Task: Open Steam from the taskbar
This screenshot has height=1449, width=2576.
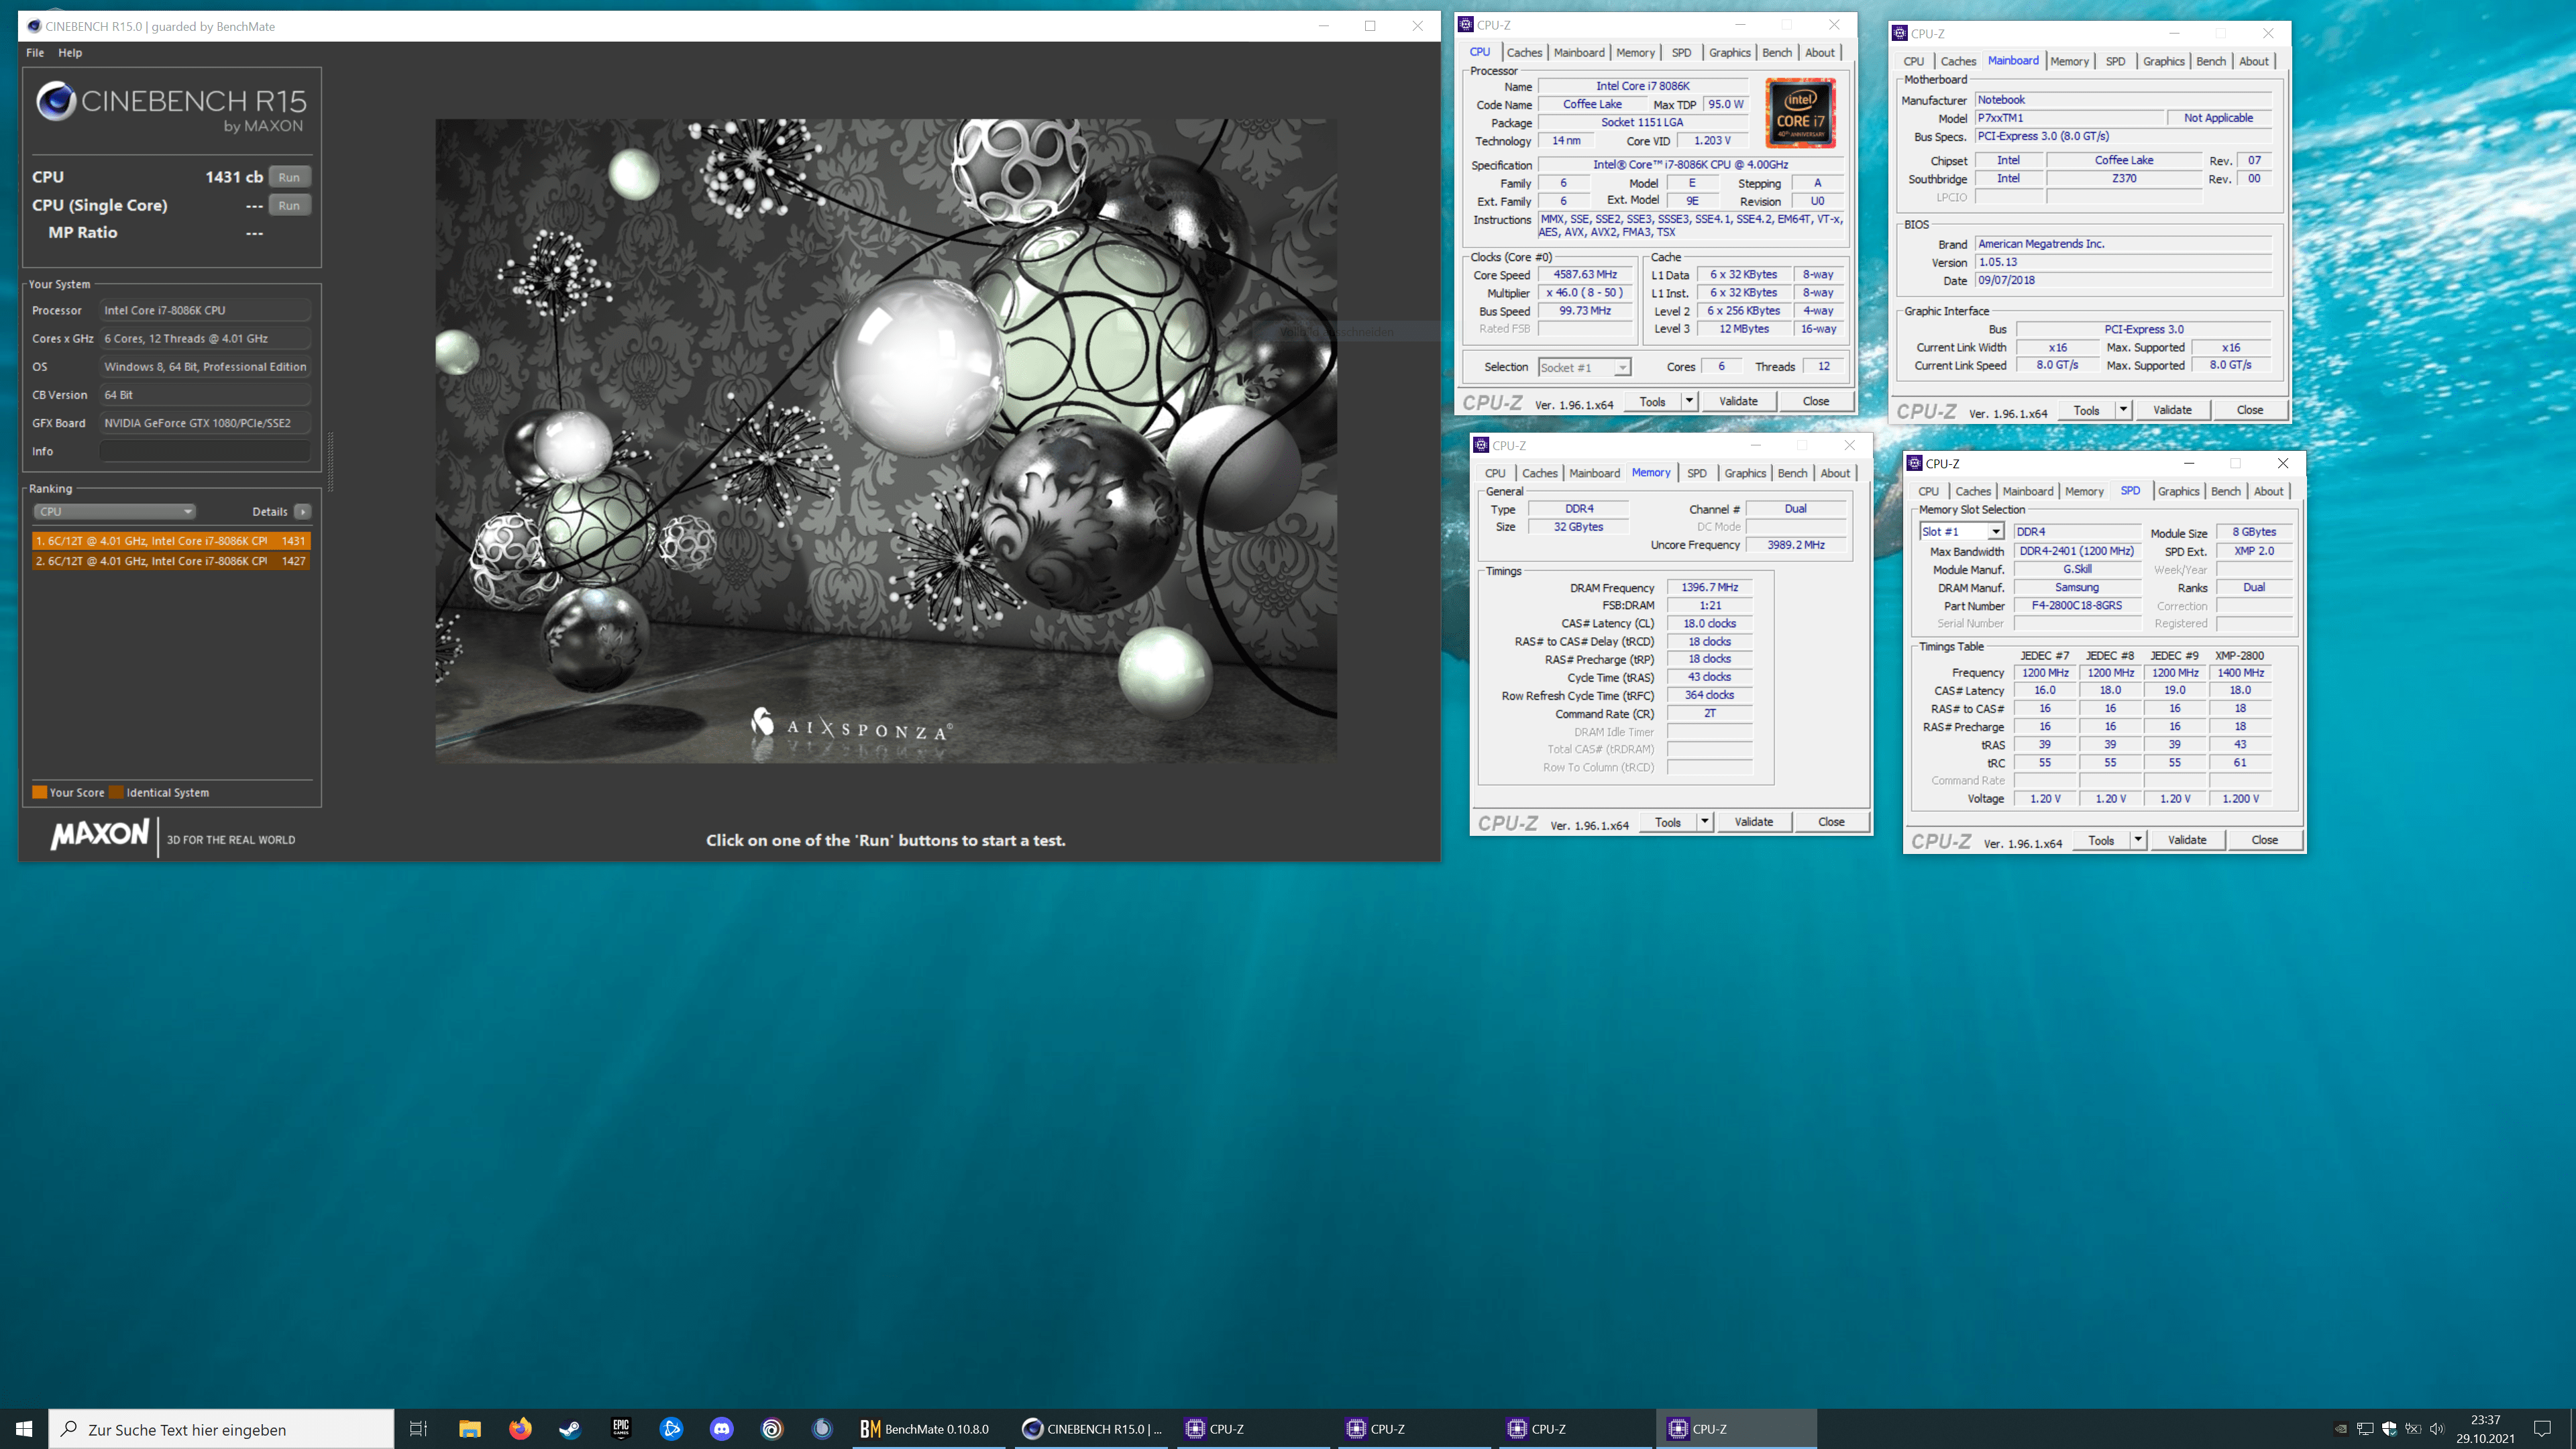Action: 570,1429
